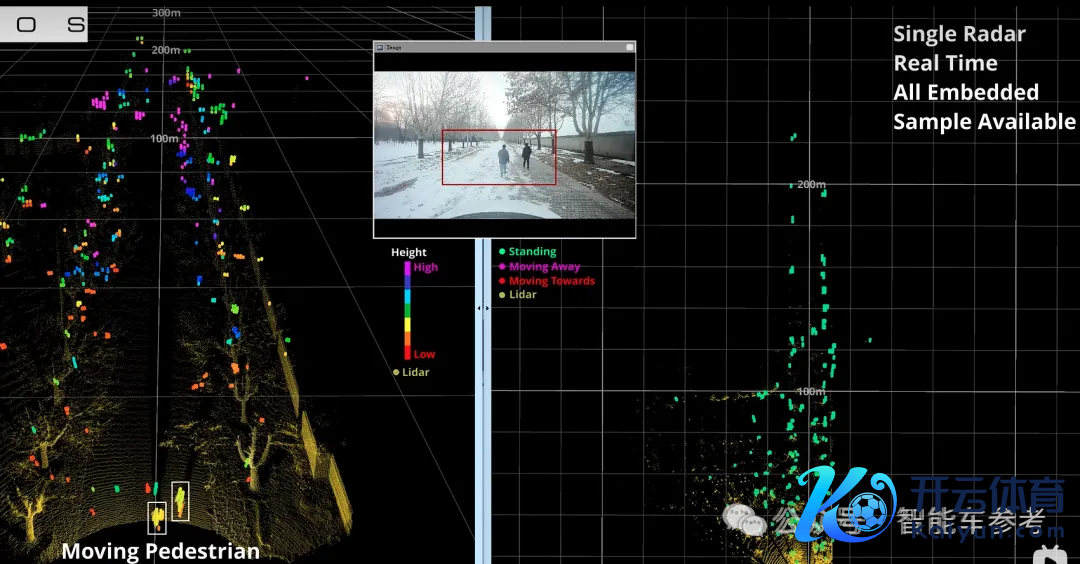The height and width of the screenshot is (564, 1080).
Task: Click the WeChat logo watermark icon
Action: pos(744,518)
